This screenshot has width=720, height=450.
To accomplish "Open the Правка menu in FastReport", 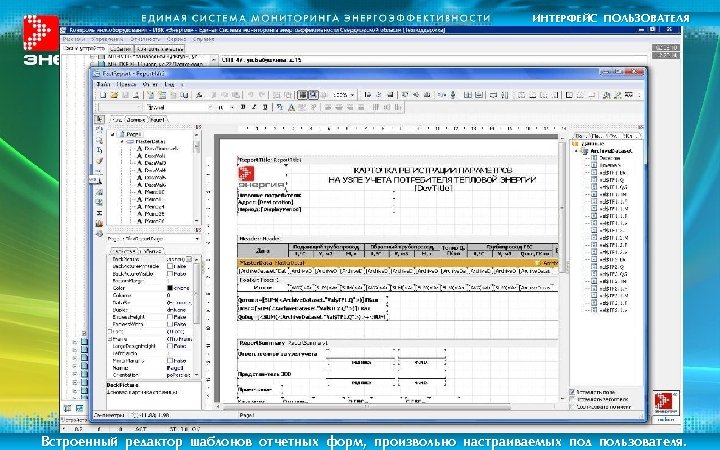I will 125,84.
